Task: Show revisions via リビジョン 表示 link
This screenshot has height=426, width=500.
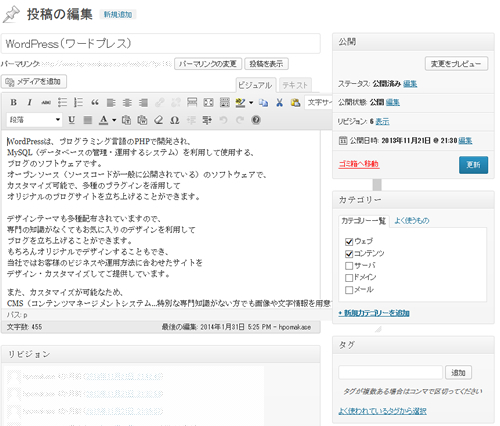Action: tap(382, 121)
